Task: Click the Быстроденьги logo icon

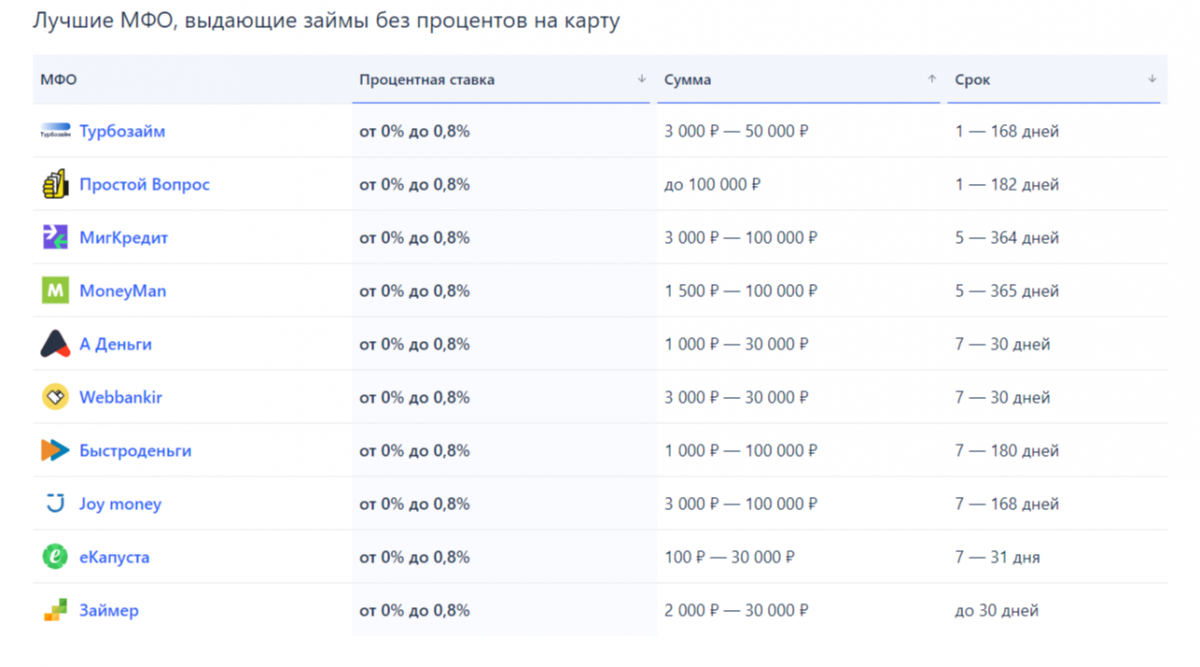Action: (55, 451)
